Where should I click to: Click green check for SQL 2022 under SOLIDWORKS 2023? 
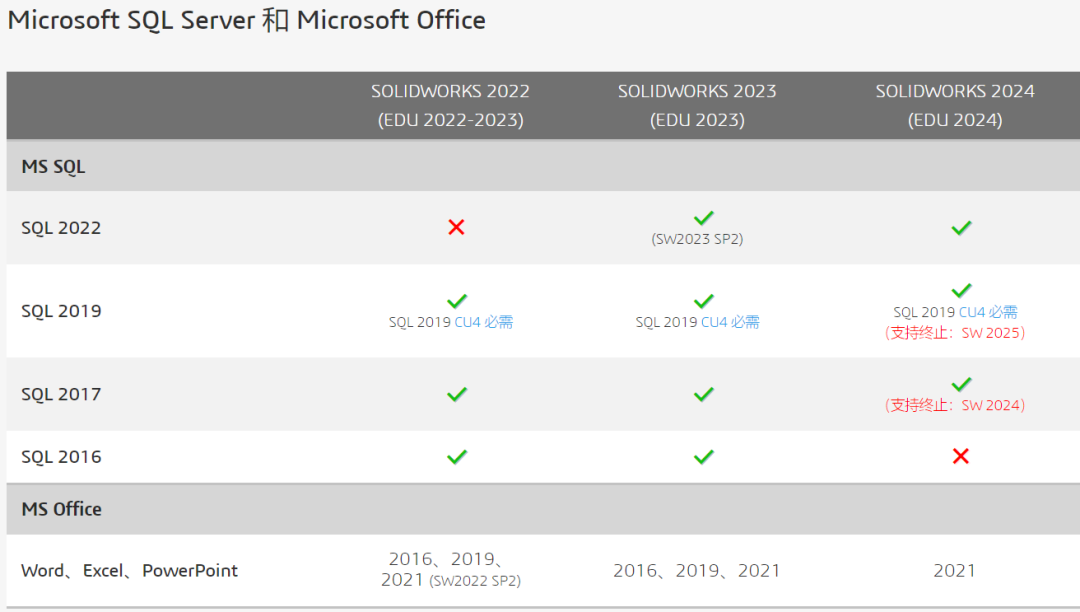(x=703, y=218)
